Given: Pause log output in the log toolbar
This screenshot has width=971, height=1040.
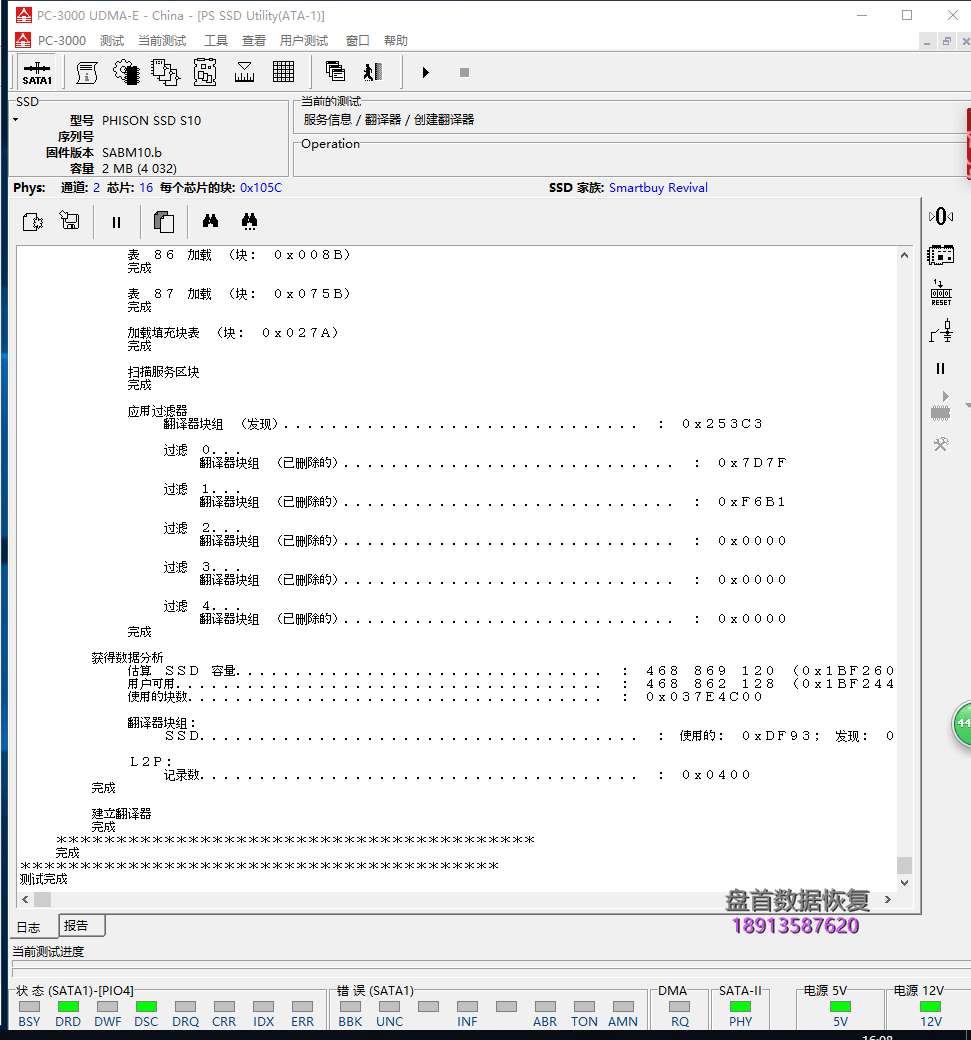Looking at the screenshot, I should tap(117, 222).
